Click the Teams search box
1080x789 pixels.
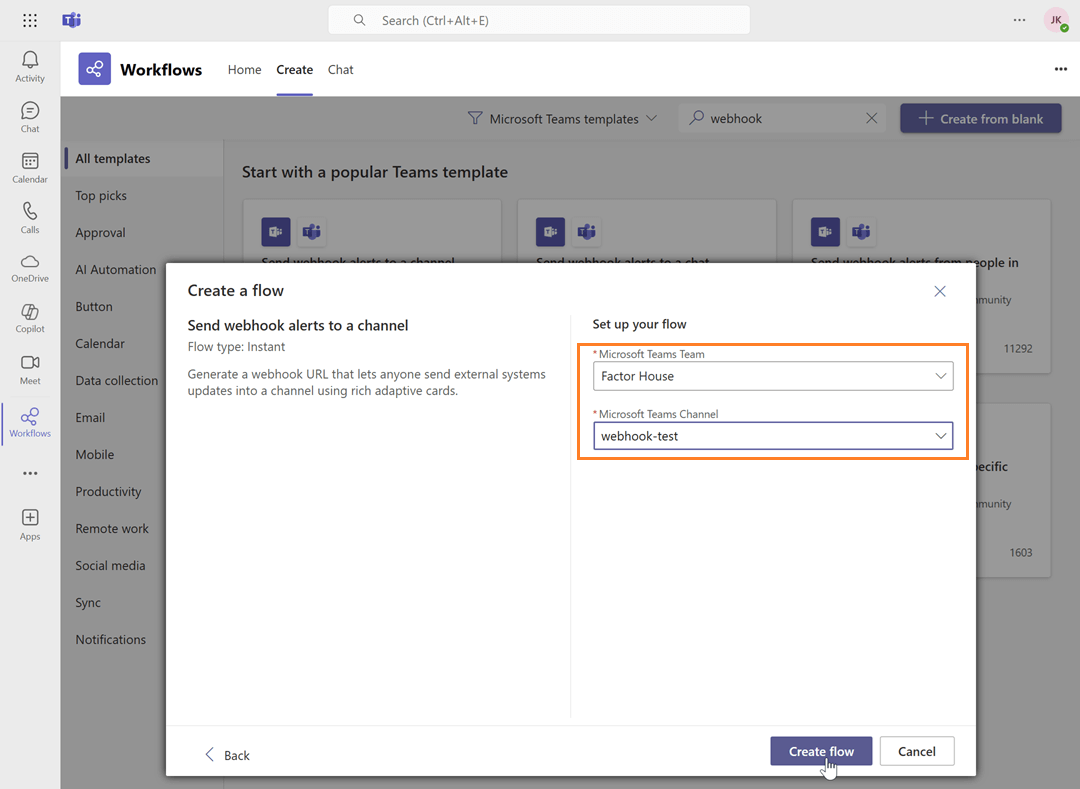[x=540, y=20]
